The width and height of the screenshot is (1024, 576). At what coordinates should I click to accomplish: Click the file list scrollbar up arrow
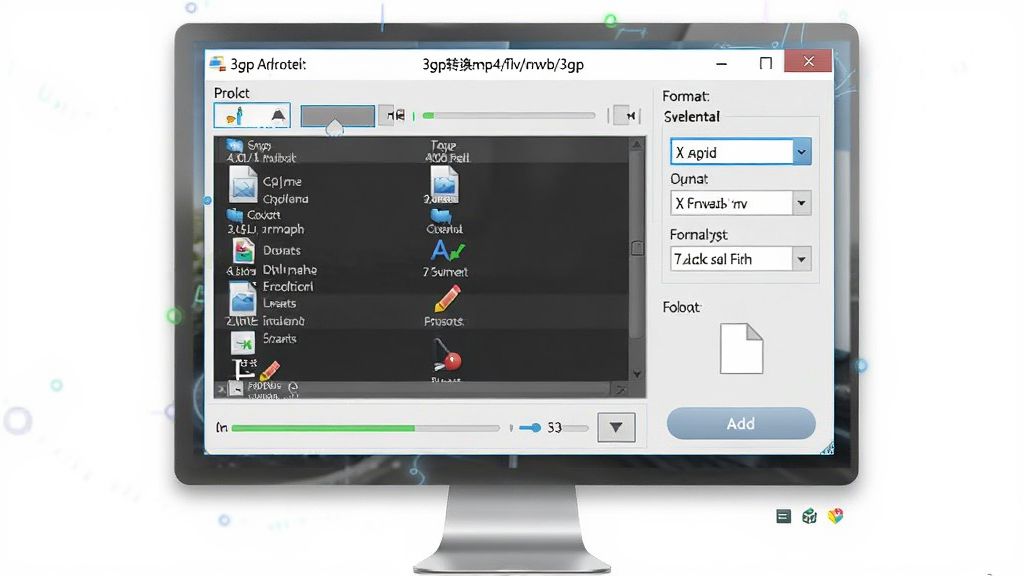[x=637, y=144]
